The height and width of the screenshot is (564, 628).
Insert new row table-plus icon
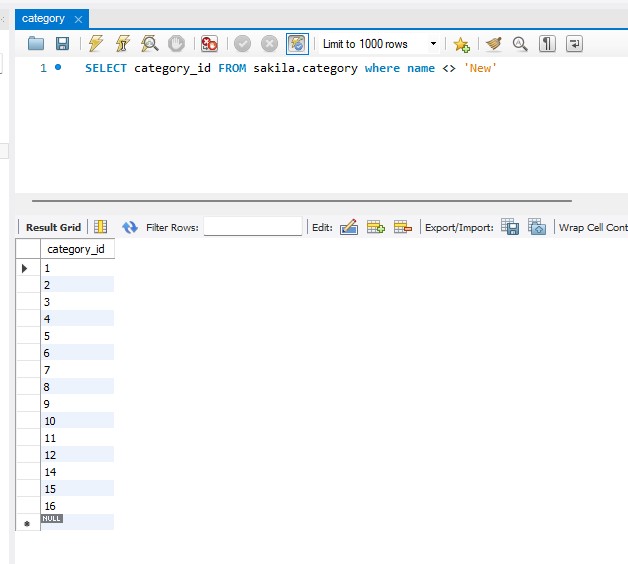[x=376, y=227]
